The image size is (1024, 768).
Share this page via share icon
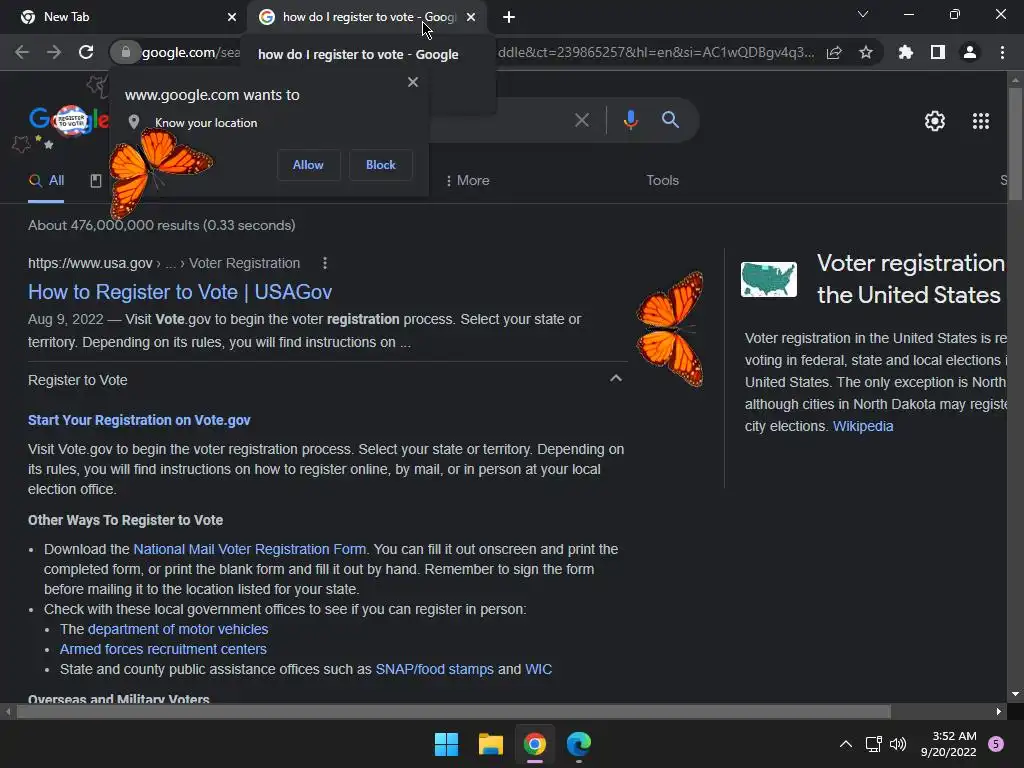click(834, 52)
